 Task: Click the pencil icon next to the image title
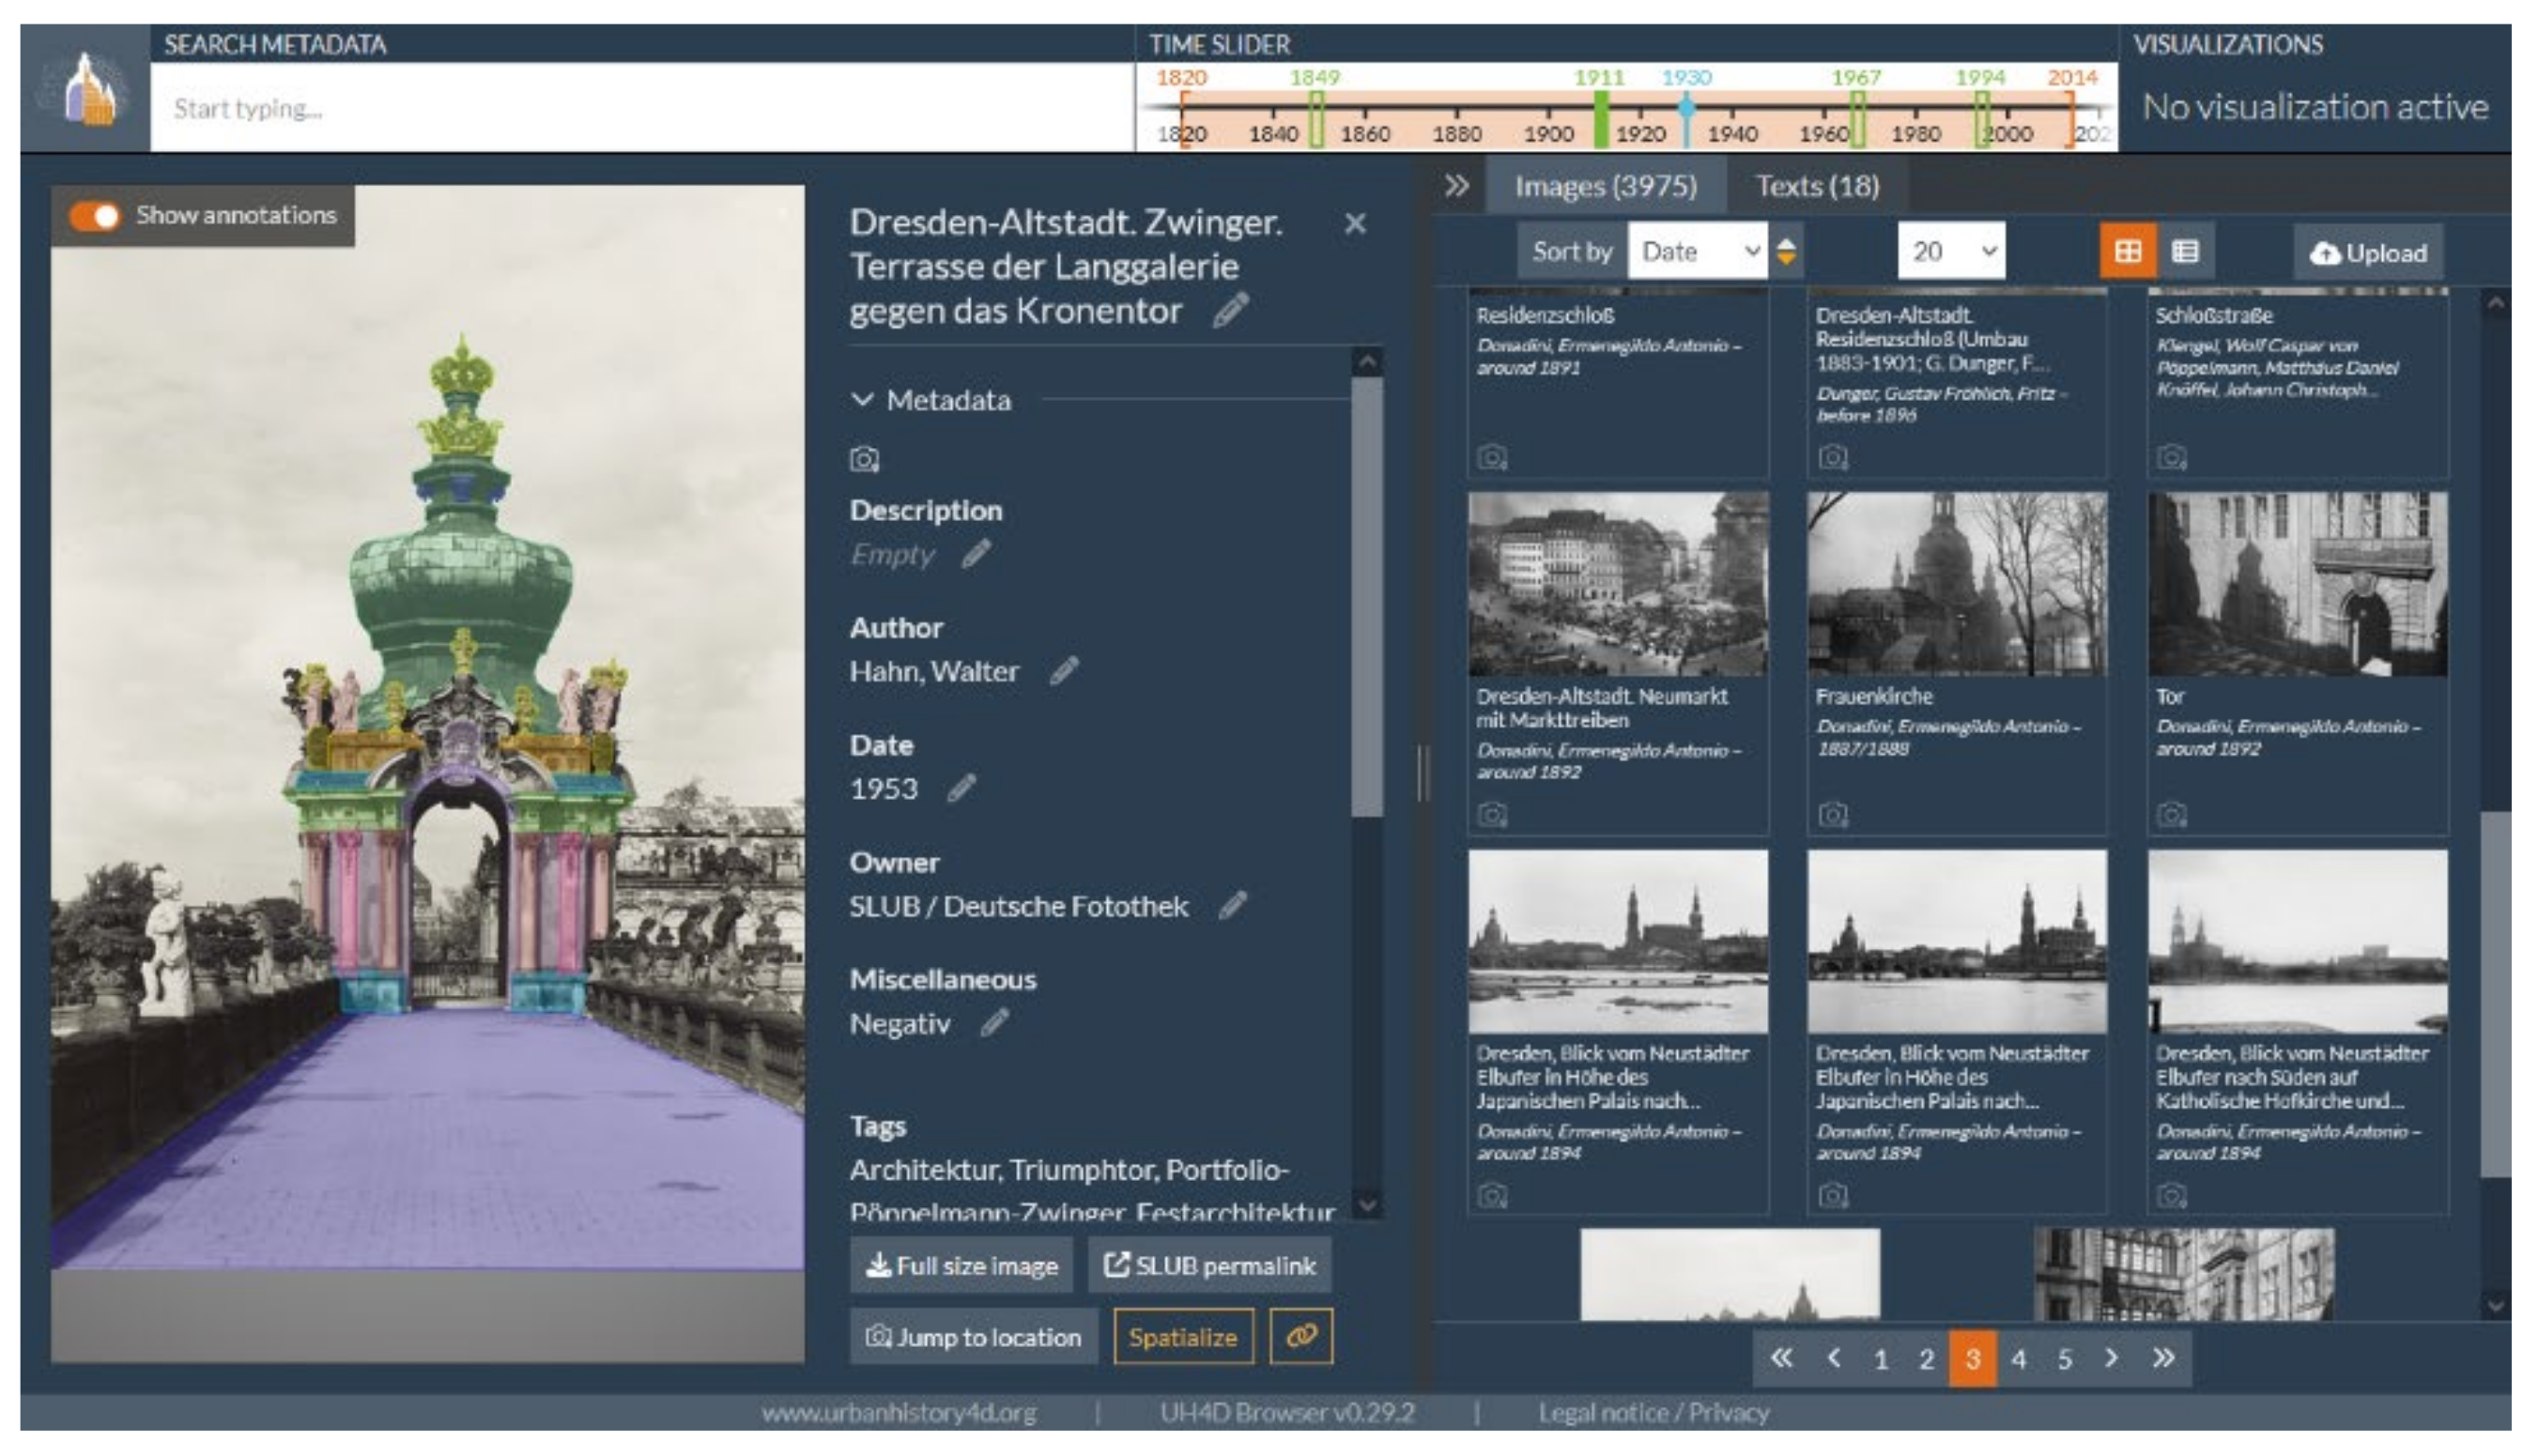pyautogui.click(x=1230, y=310)
